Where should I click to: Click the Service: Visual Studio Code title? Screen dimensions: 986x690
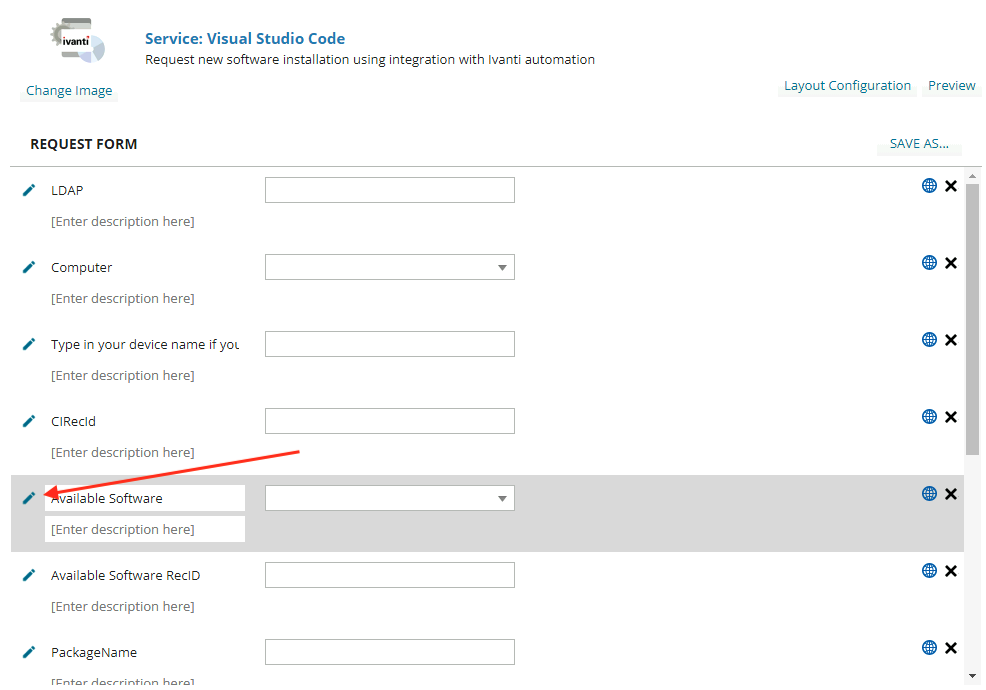[x=245, y=38]
